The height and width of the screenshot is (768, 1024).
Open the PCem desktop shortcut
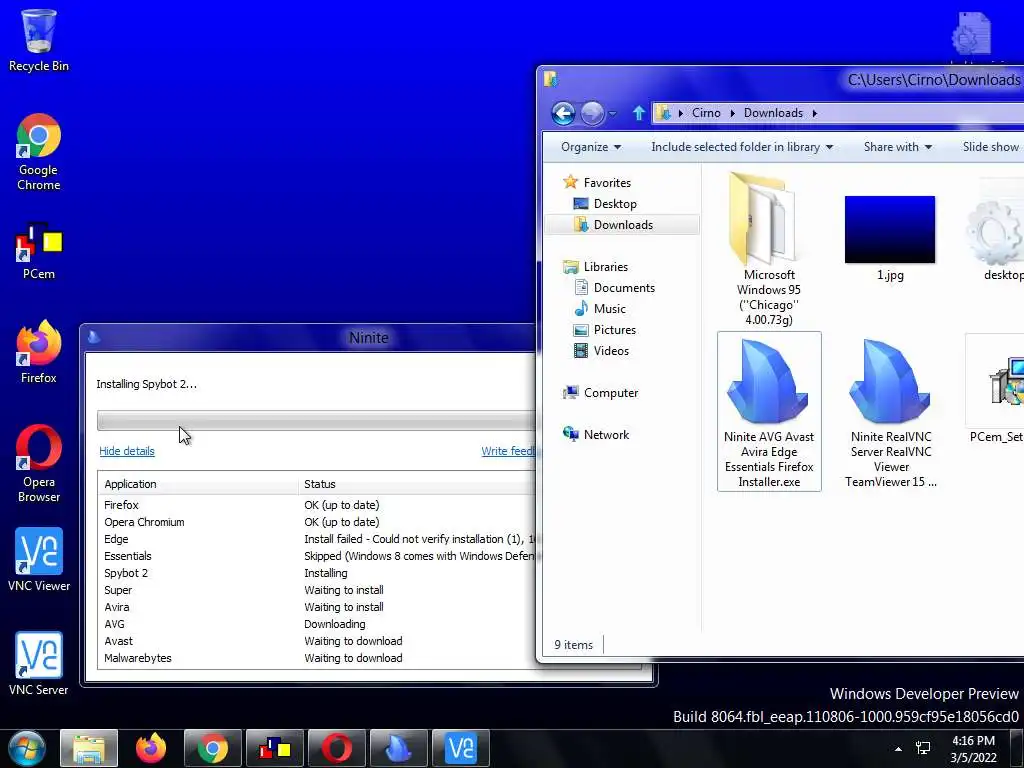tap(39, 251)
